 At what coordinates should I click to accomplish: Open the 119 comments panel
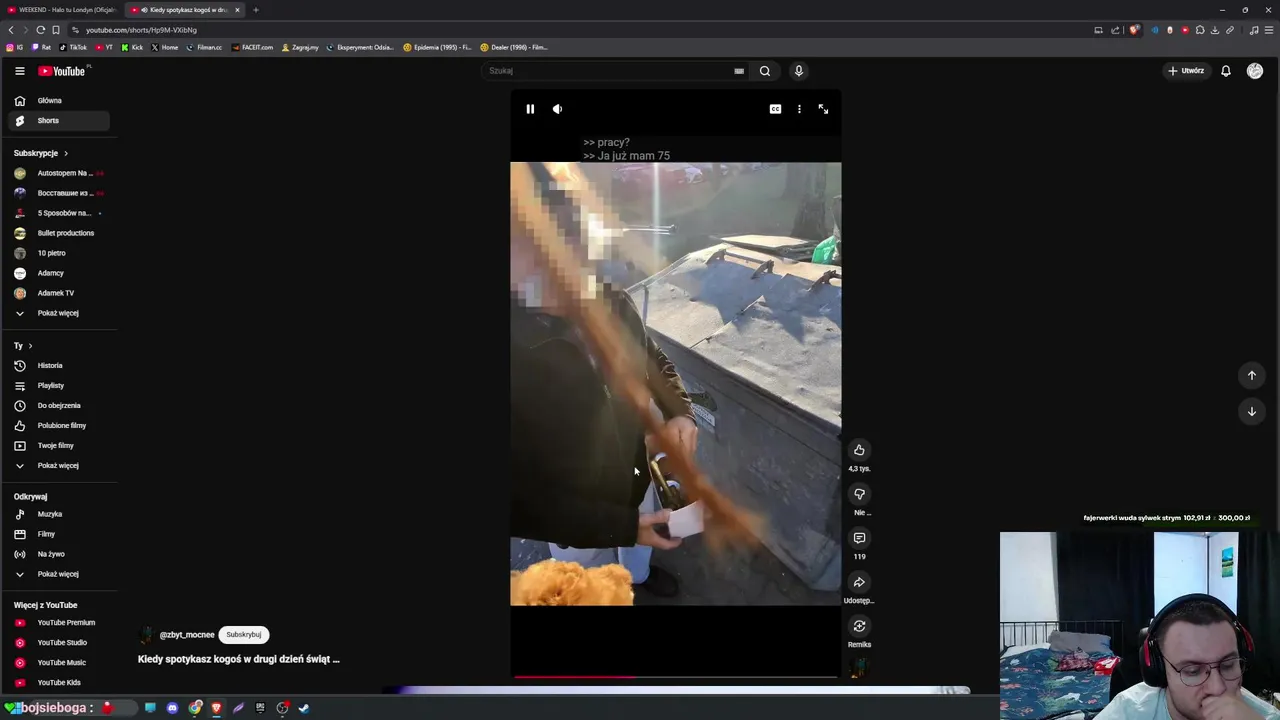tap(859, 538)
